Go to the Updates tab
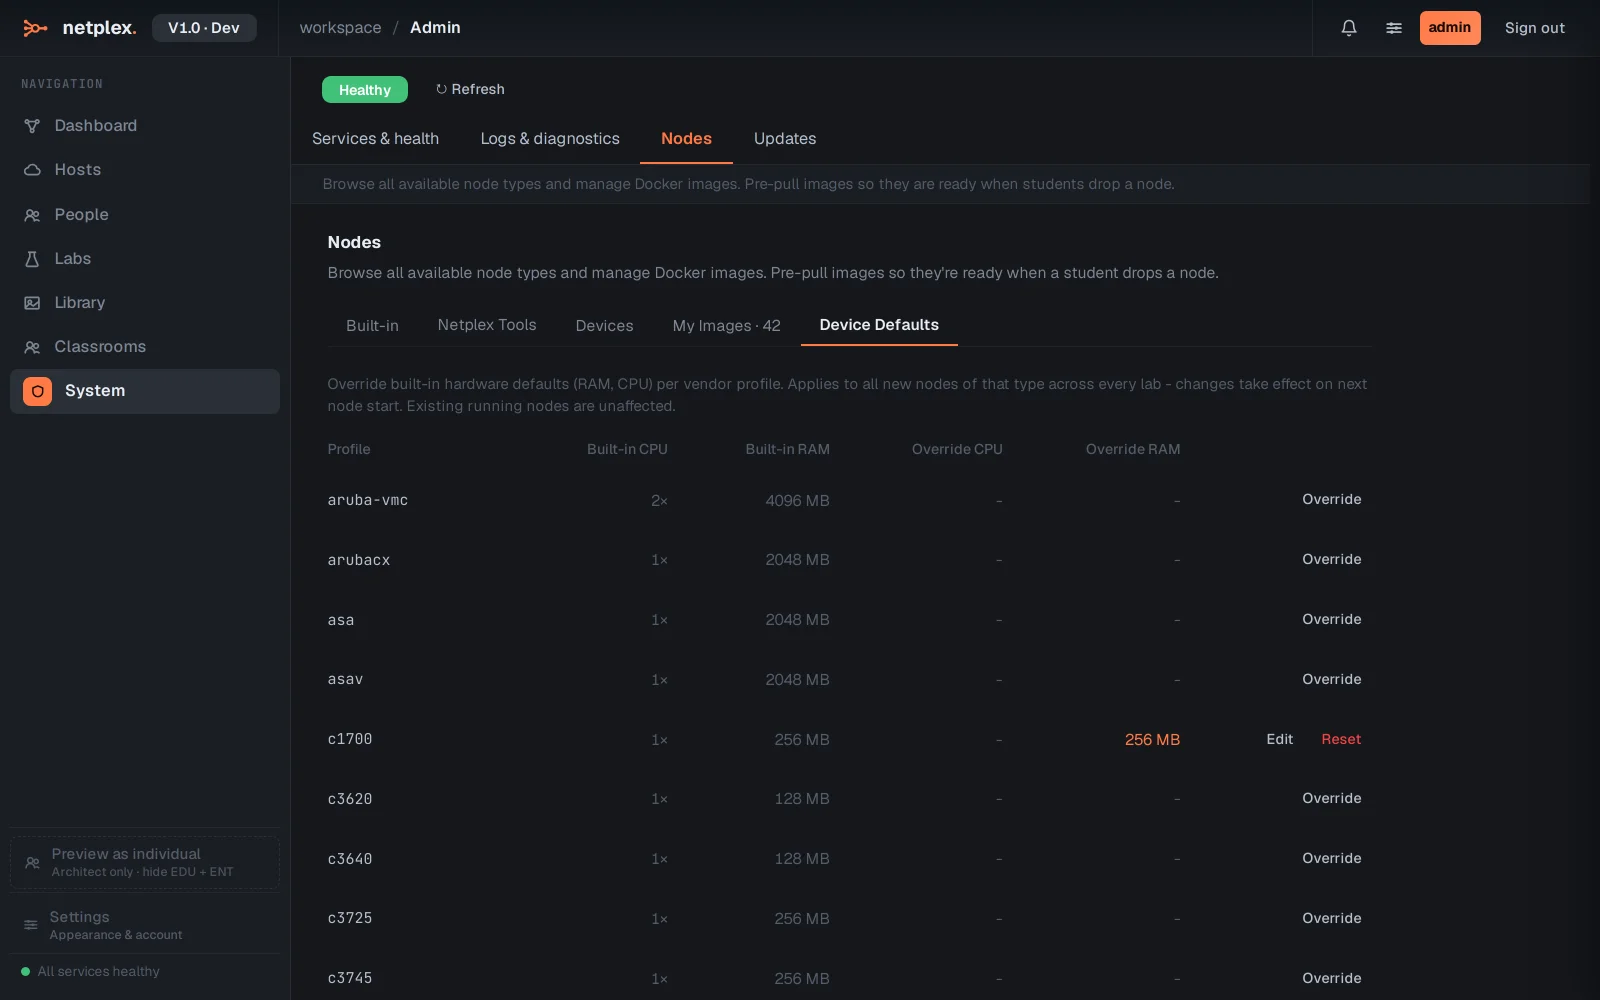Viewport: 1600px width, 1000px height. 785,139
